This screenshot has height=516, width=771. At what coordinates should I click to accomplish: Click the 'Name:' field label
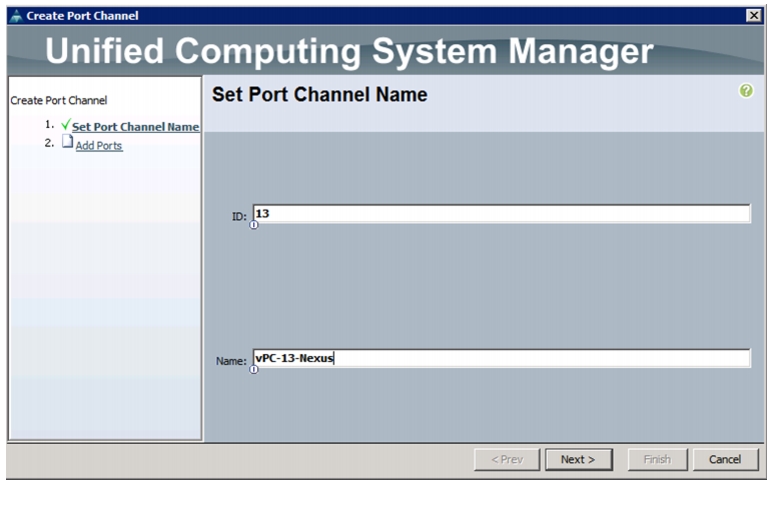click(x=231, y=361)
